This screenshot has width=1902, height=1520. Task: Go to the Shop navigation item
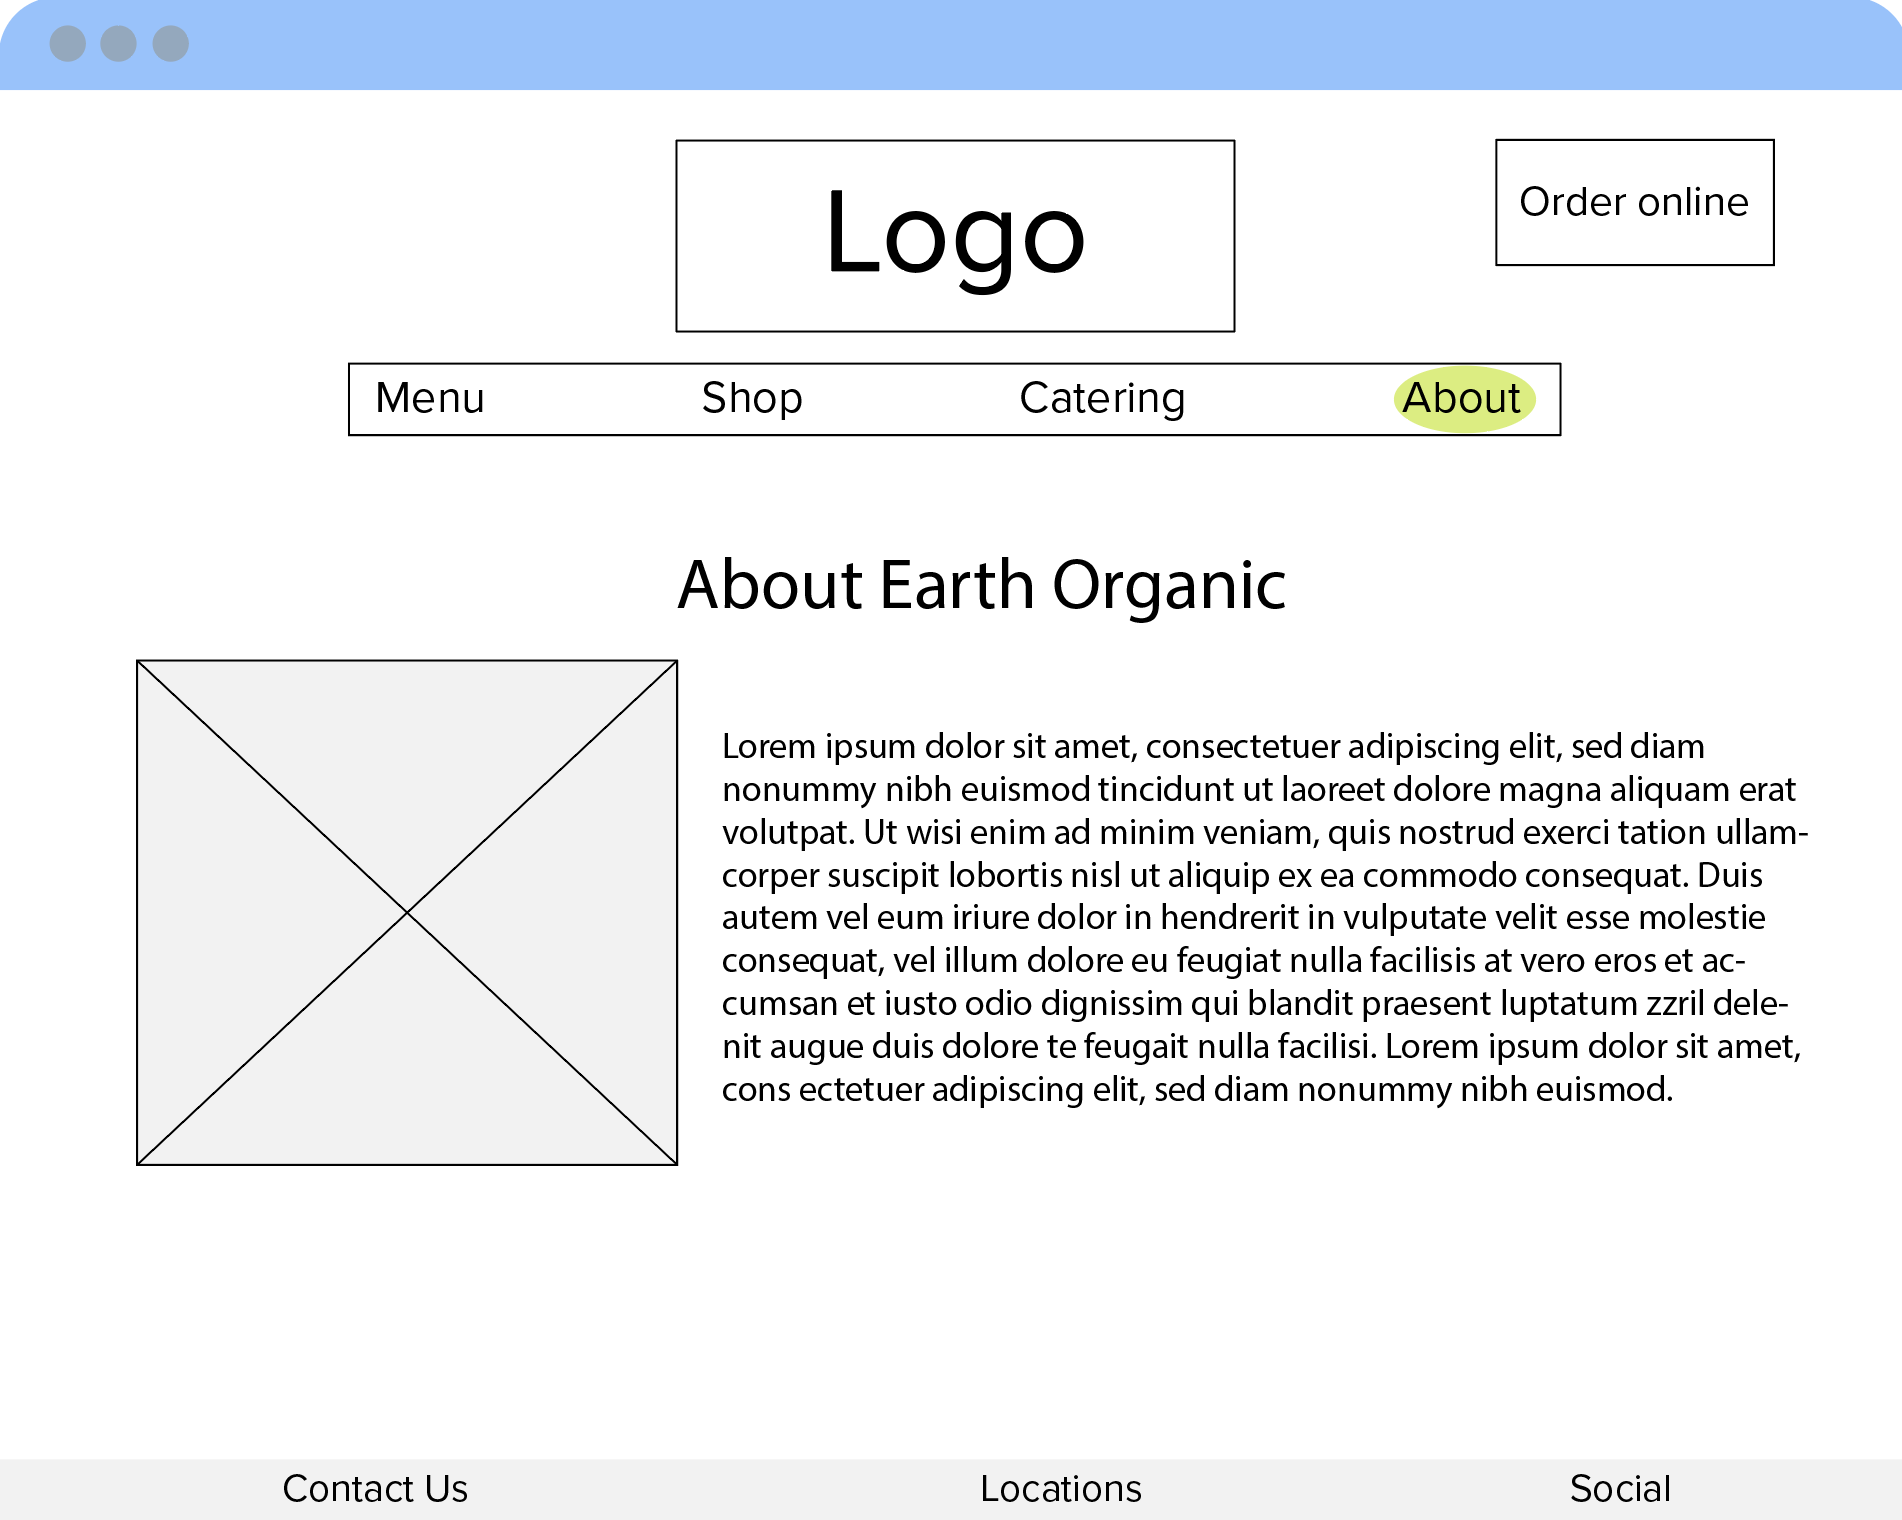[752, 398]
